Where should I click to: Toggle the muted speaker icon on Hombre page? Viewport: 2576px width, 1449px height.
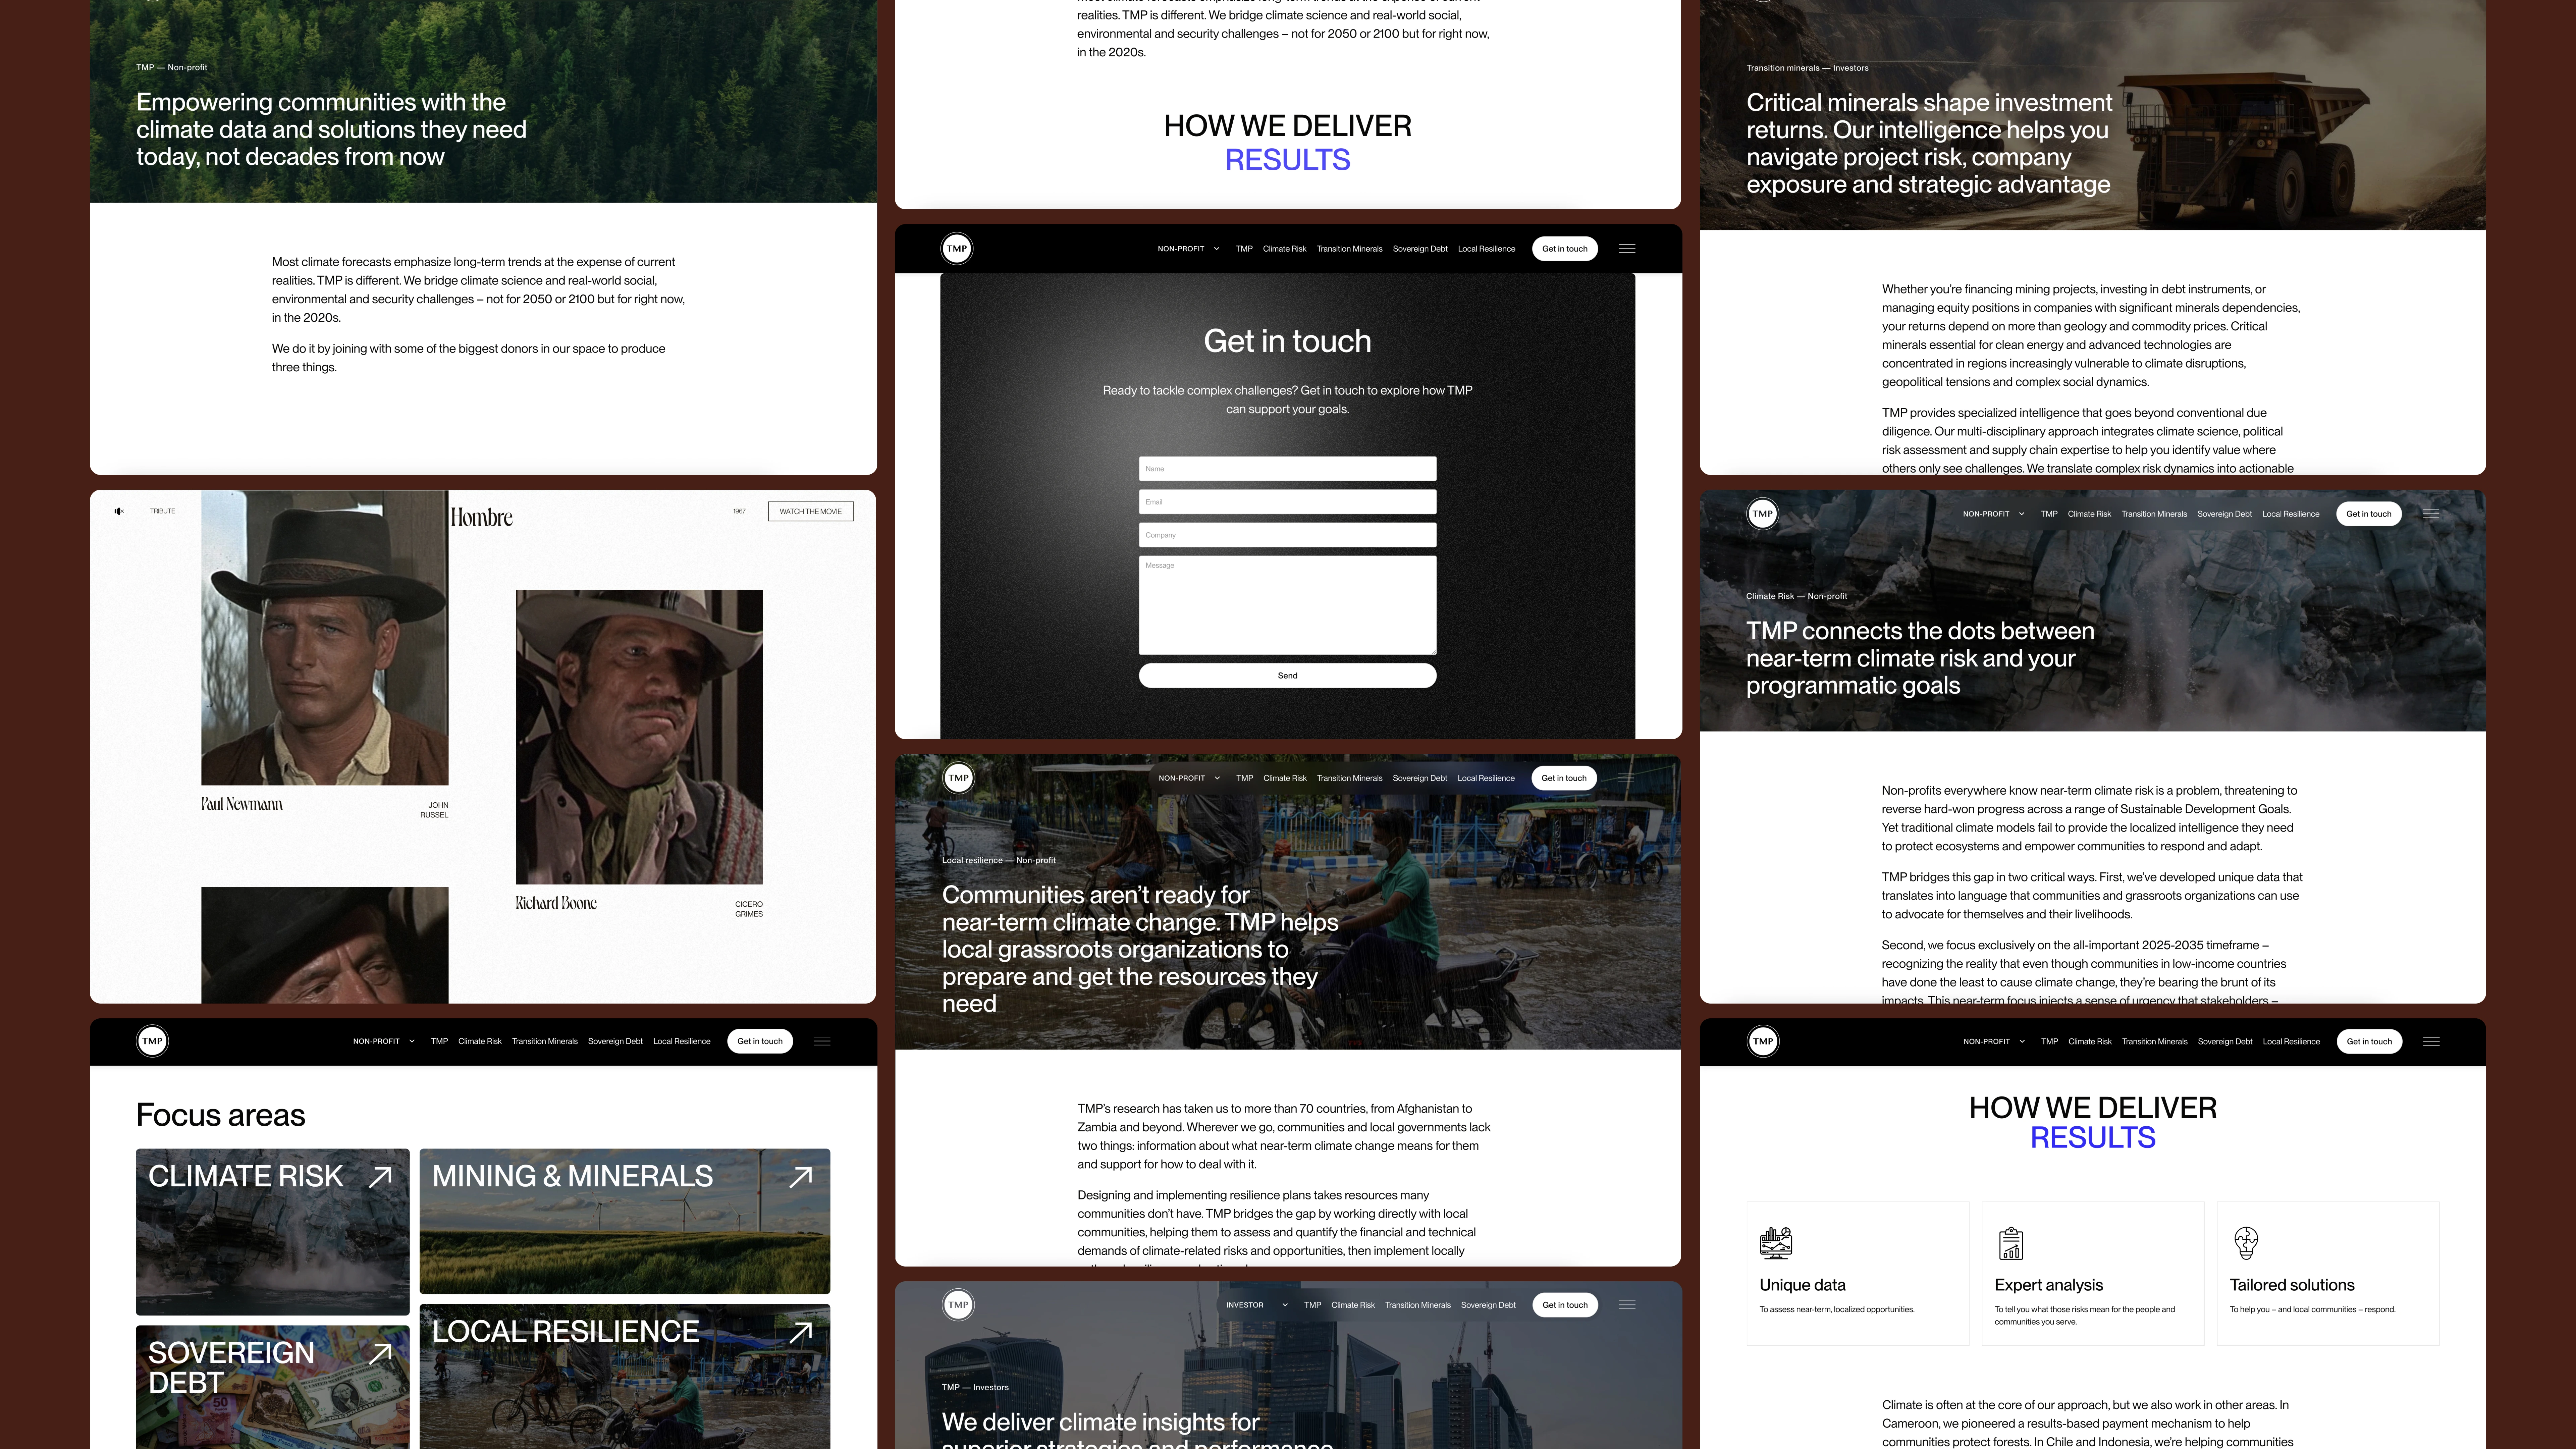[x=119, y=511]
